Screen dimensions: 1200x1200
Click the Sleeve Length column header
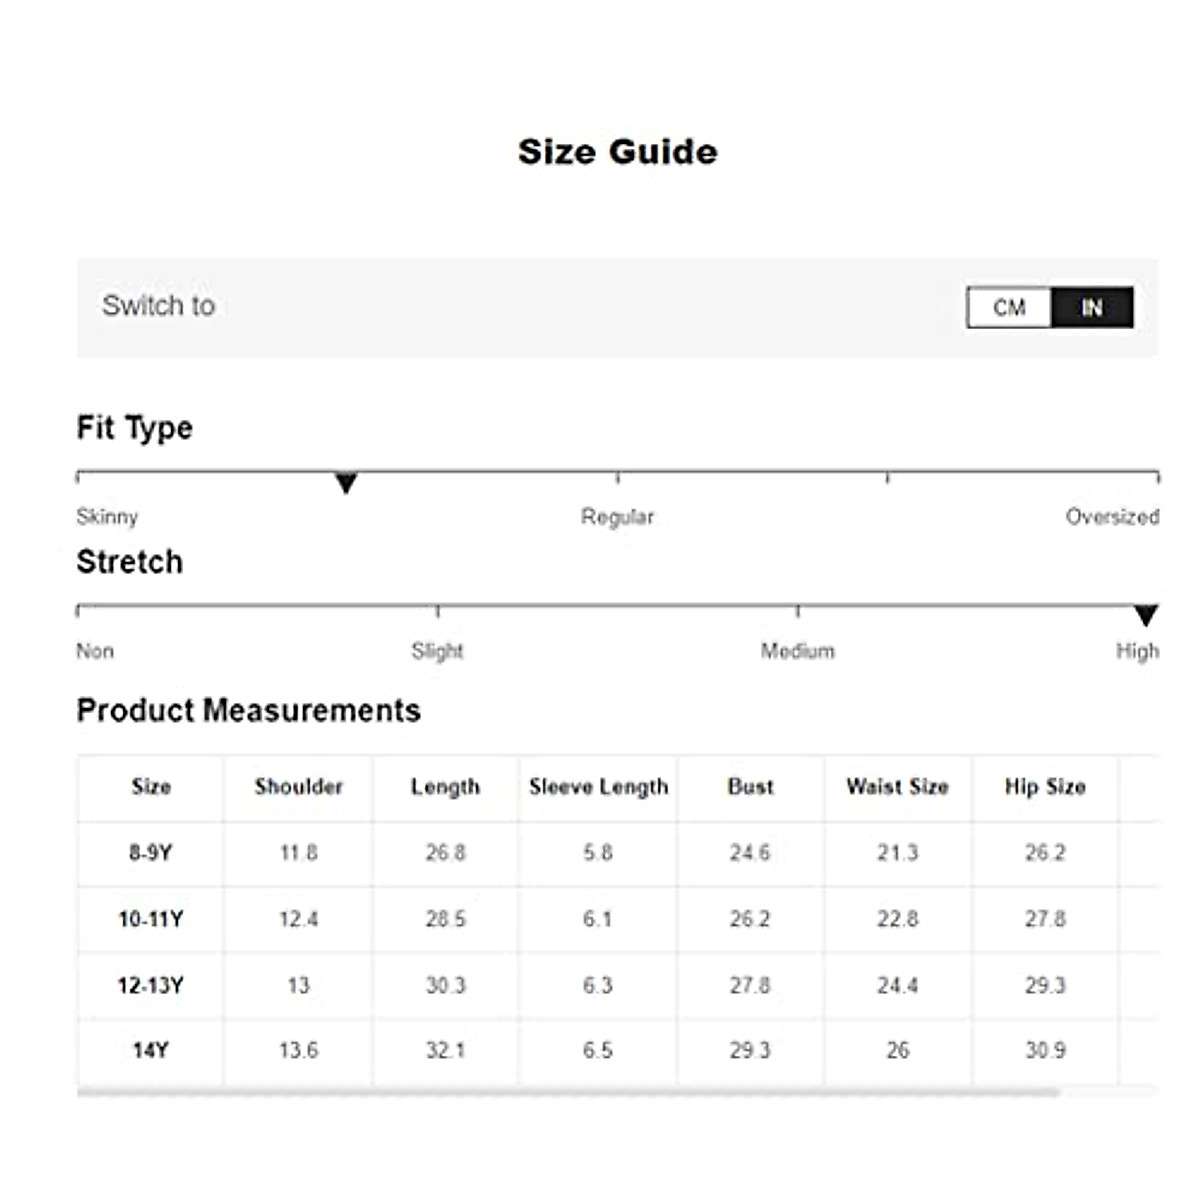(598, 787)
